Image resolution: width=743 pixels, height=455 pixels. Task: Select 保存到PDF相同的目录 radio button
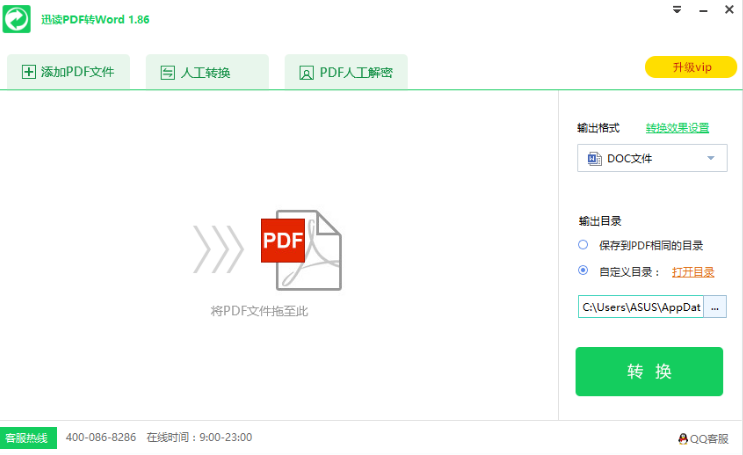(583, 245)
